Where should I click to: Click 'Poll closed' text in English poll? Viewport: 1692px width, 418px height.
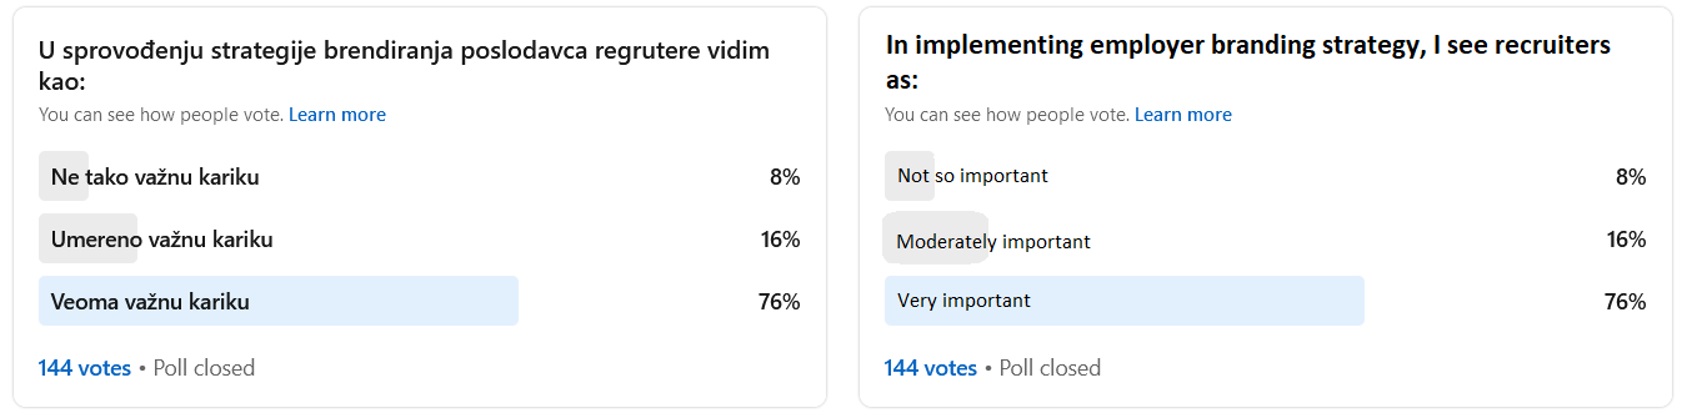[1050, 368]
